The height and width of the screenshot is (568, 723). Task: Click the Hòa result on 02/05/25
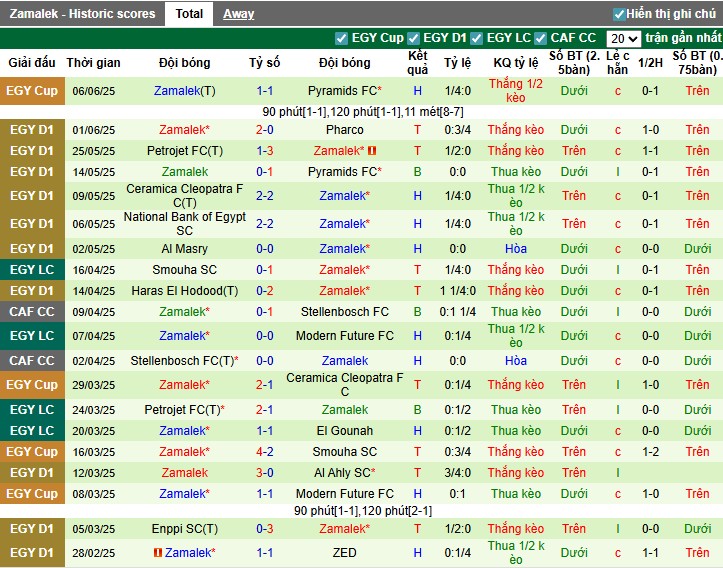tap(516, 249)
